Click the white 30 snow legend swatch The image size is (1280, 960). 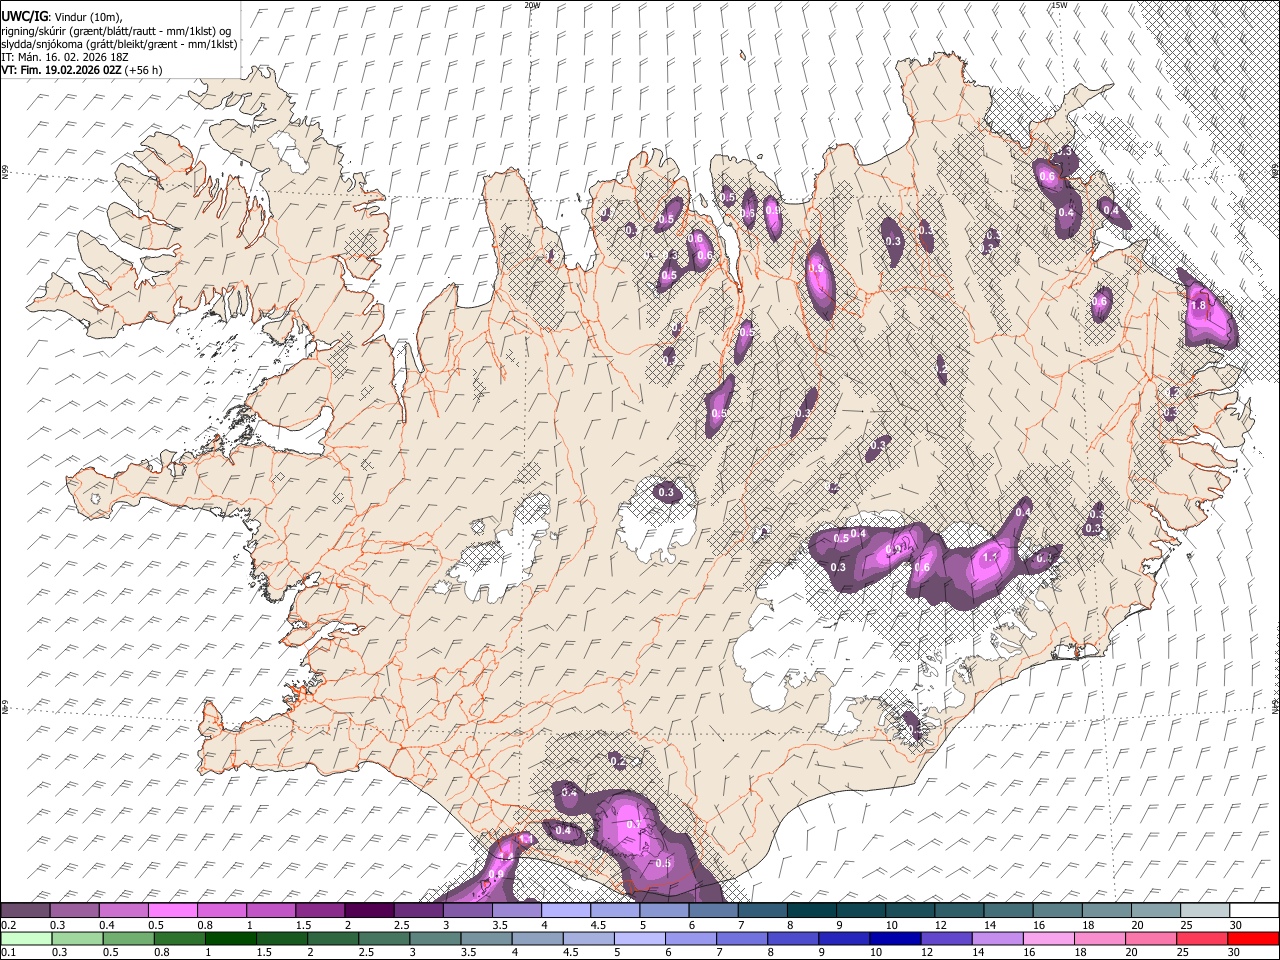[1254, 911]
